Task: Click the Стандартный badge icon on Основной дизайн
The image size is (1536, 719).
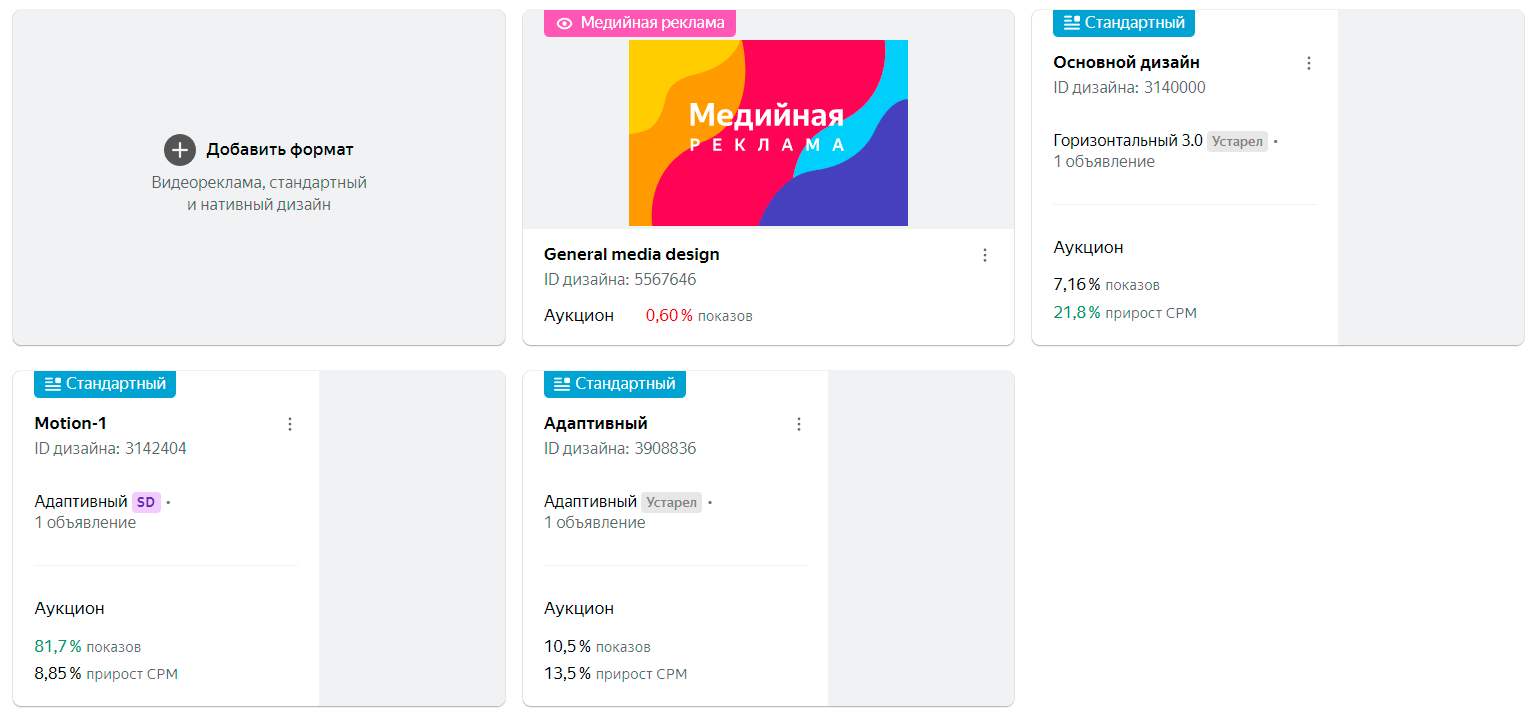Action: [x=1072, y=23]
